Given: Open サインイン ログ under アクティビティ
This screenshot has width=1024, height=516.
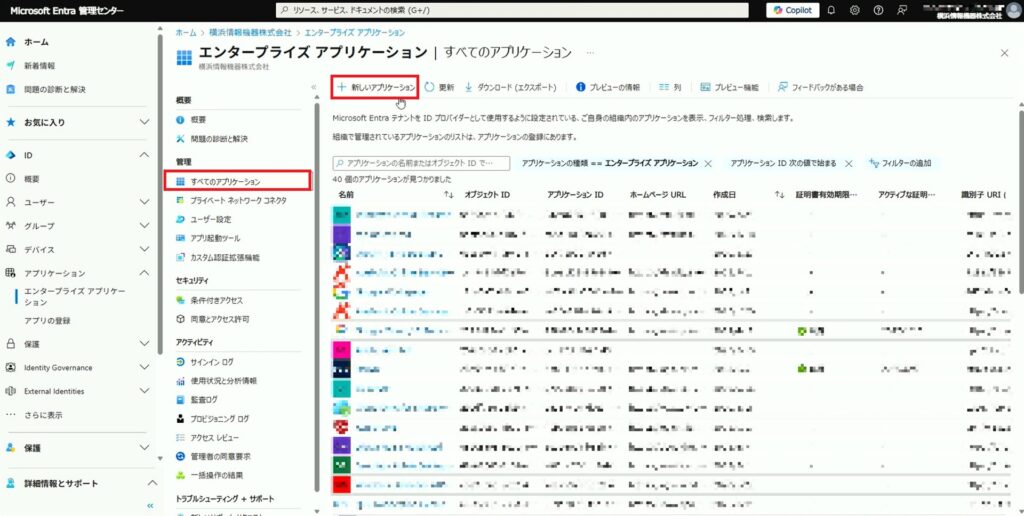Looking at the screenshot, I should pos(212,362).
